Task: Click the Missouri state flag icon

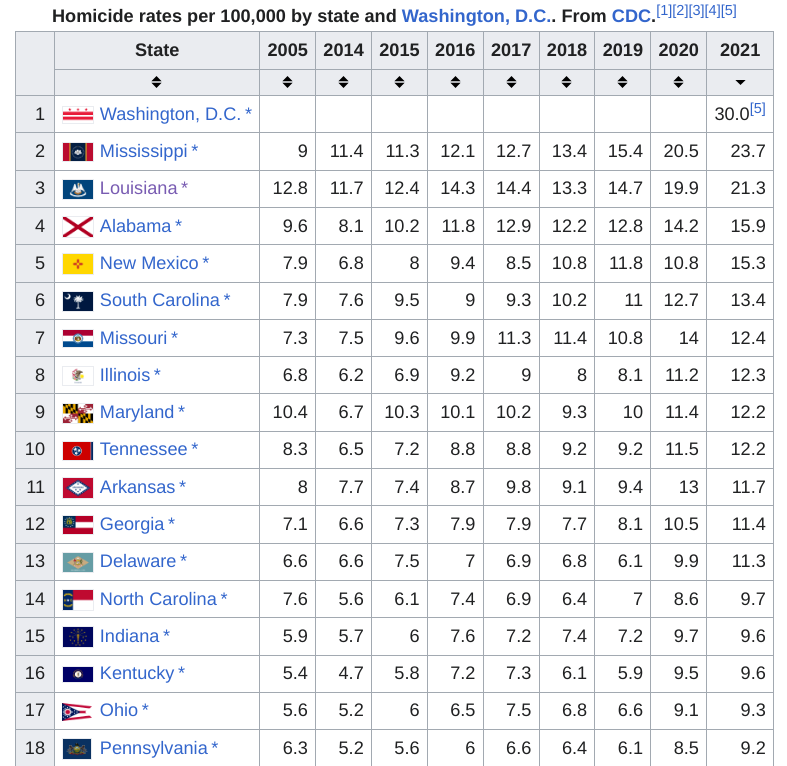Action: 78,339
